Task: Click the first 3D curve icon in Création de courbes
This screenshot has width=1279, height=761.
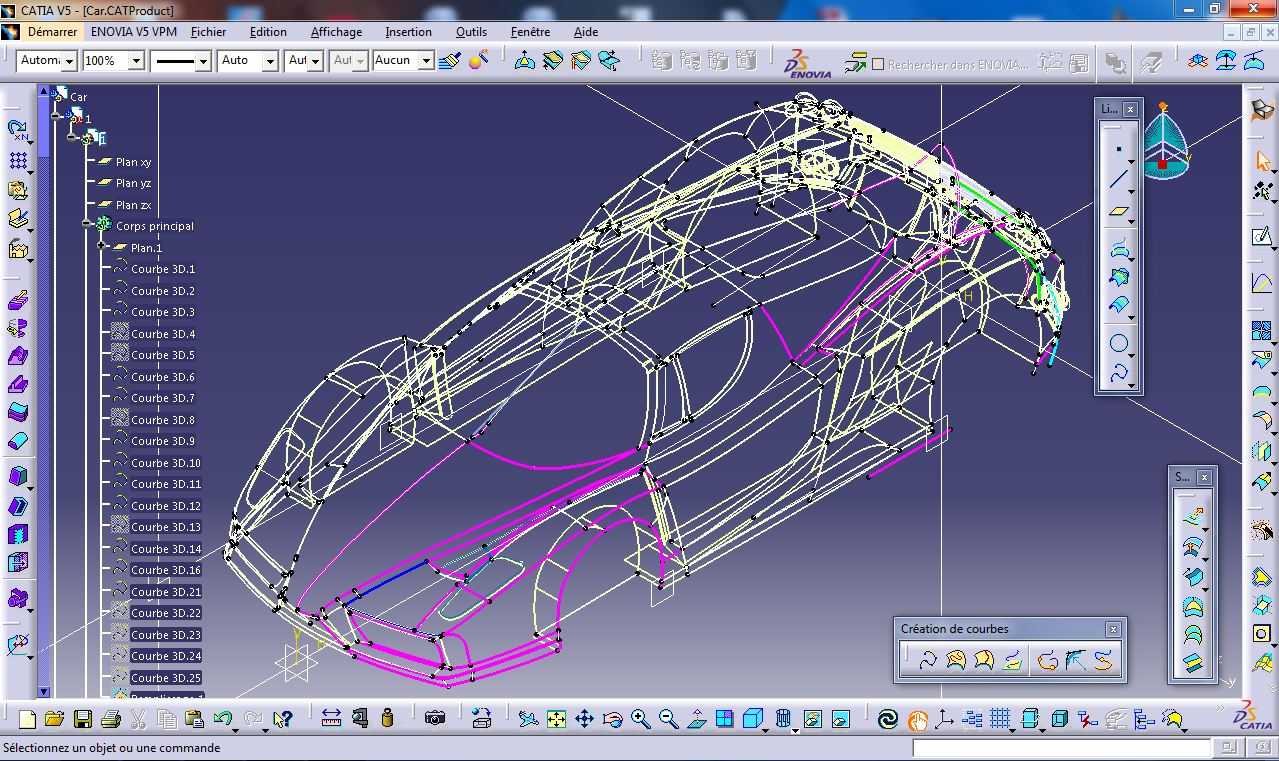Action: pos(927,660)
